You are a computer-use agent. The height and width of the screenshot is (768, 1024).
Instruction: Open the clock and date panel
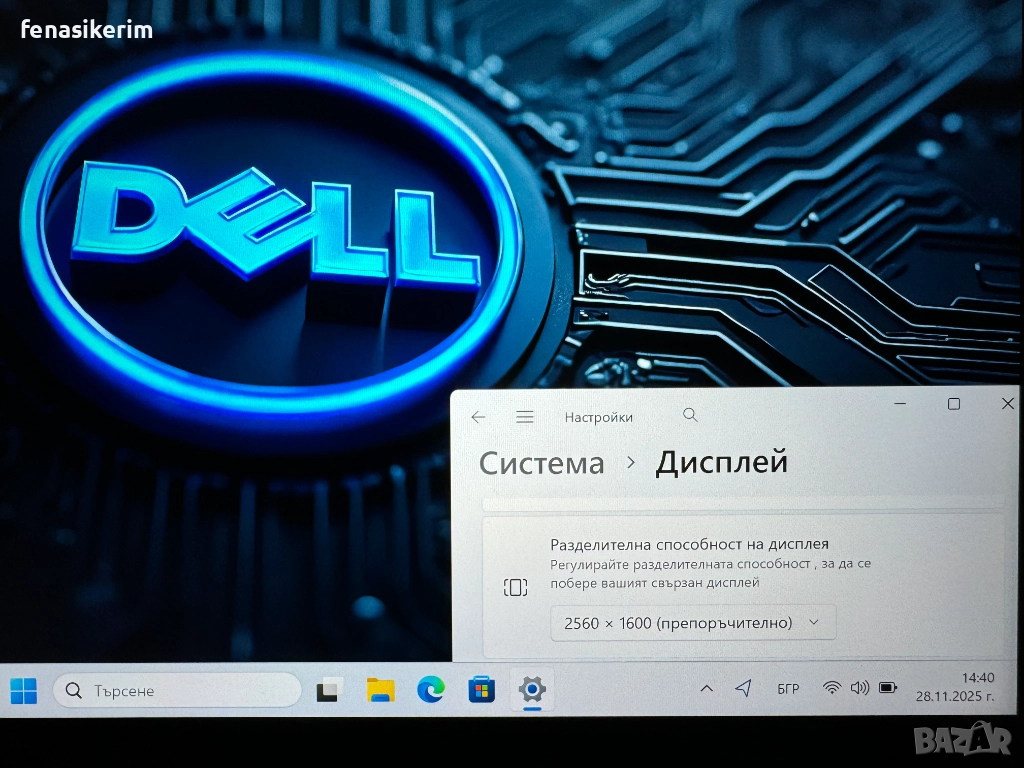(954, 688)
